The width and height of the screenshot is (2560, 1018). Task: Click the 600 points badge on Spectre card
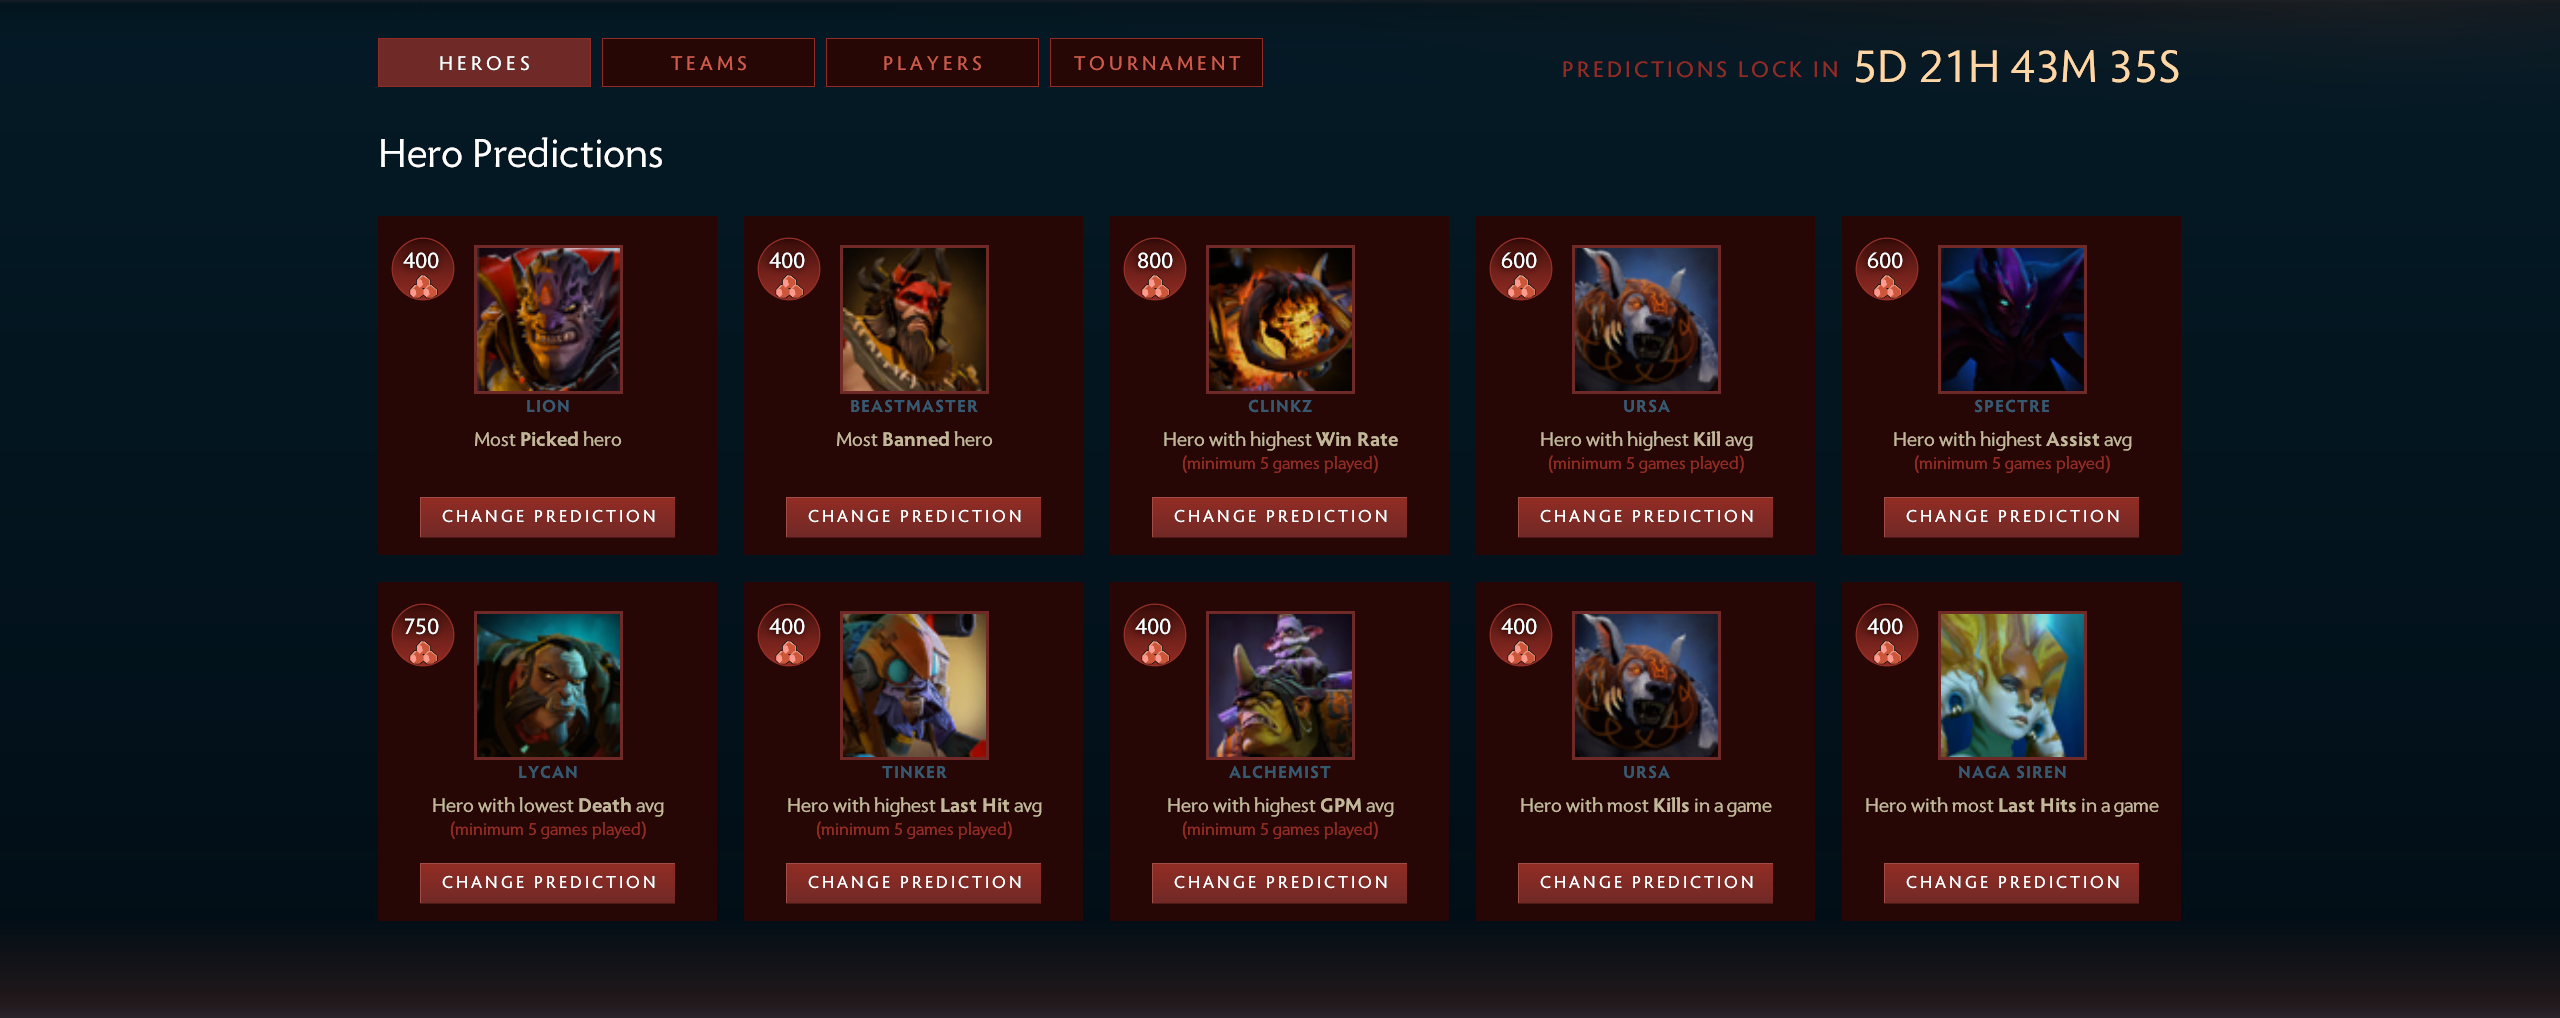1887,270
